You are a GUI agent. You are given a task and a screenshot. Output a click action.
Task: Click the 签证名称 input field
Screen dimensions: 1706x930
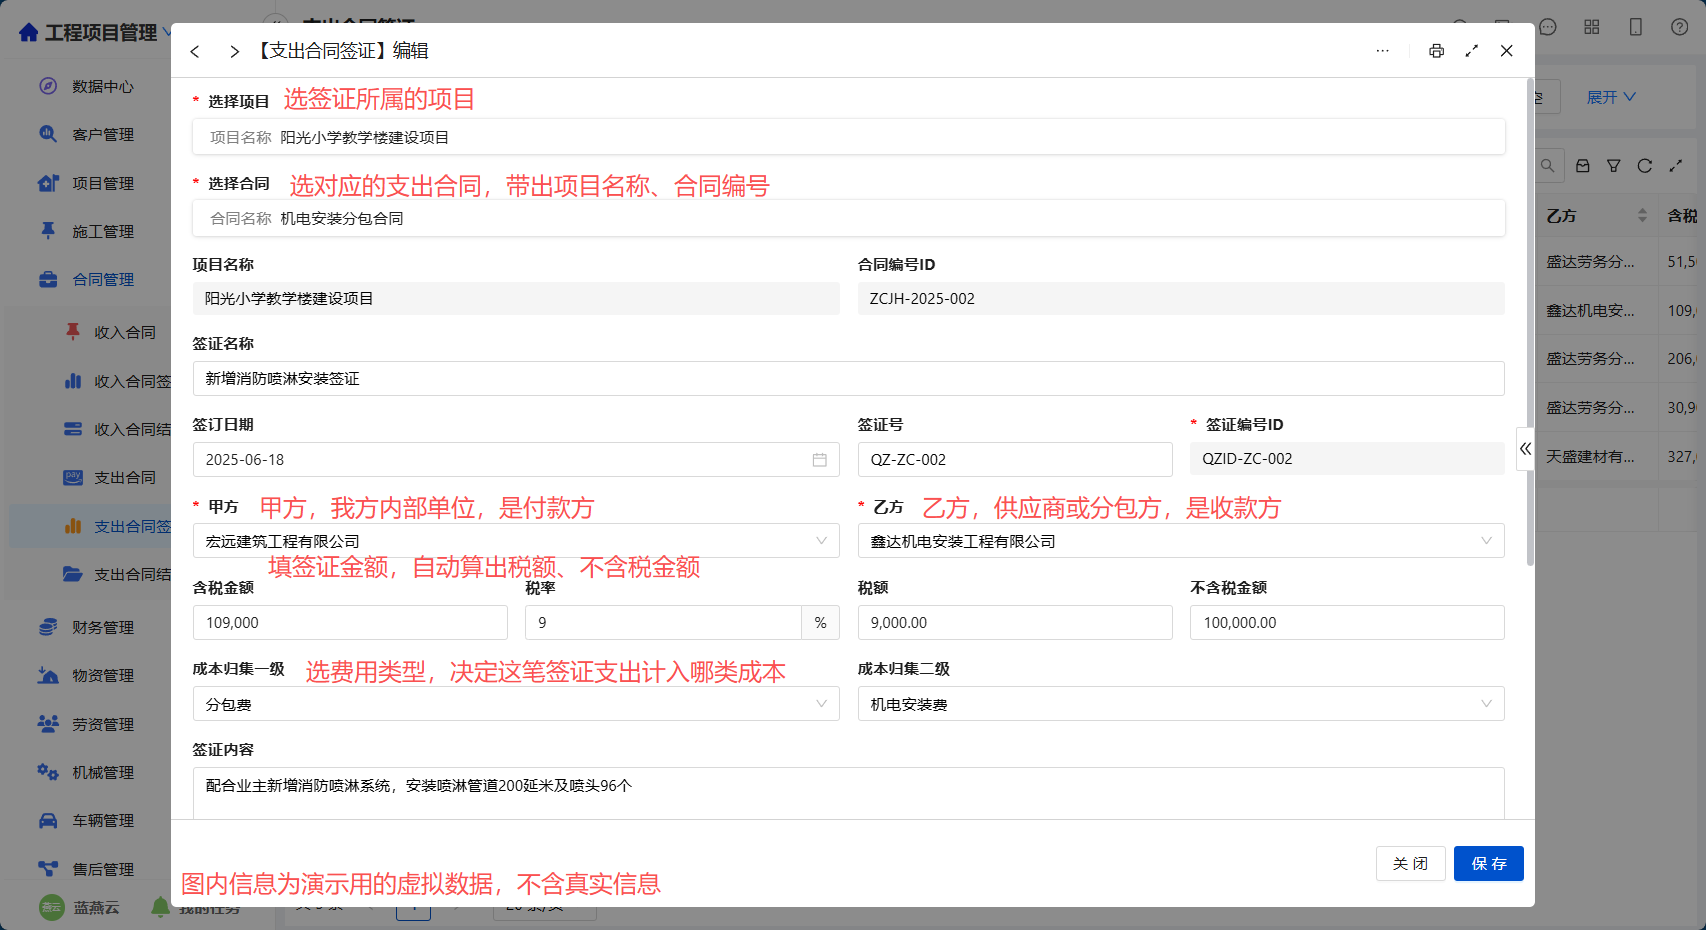pyautogui.click(x=849, y=378)
